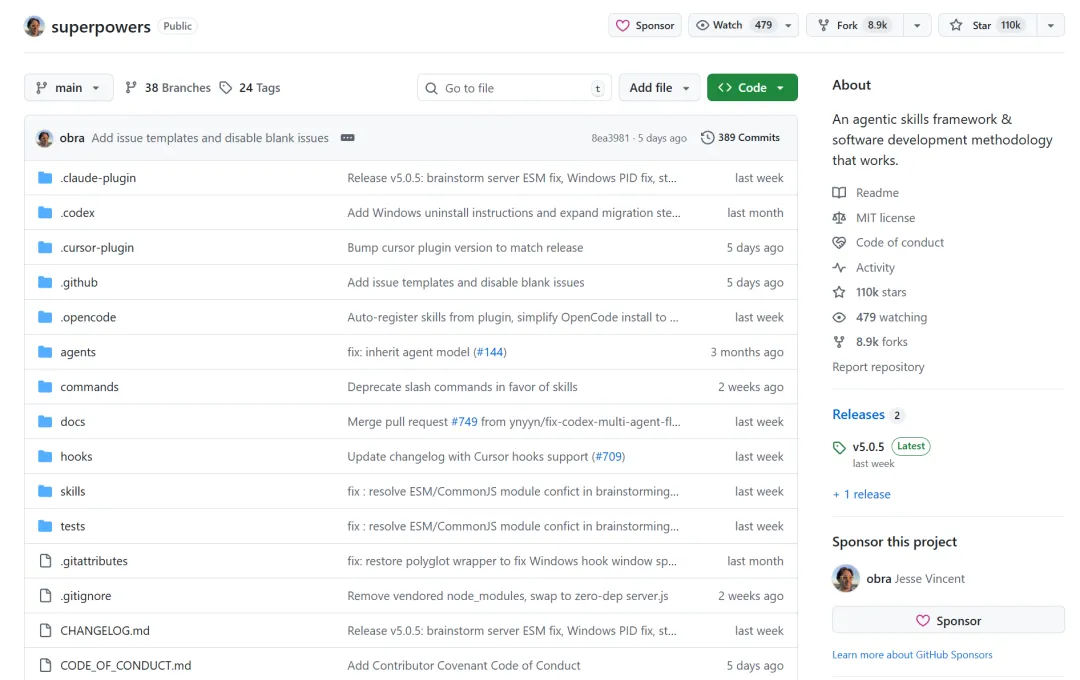Click the tags icon next to 24 Tags
The image size is (1080, 680).
pyautogui.click(x=226, y=88)
